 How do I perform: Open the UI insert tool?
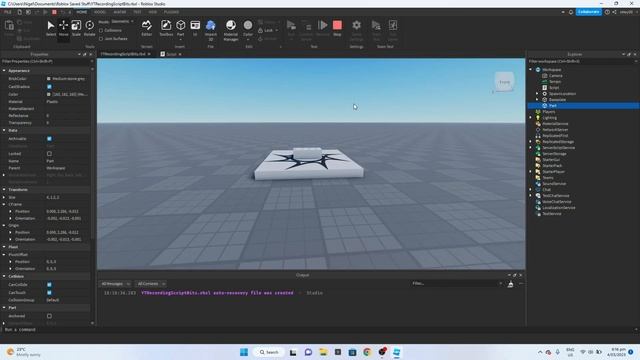click(195, 28)
